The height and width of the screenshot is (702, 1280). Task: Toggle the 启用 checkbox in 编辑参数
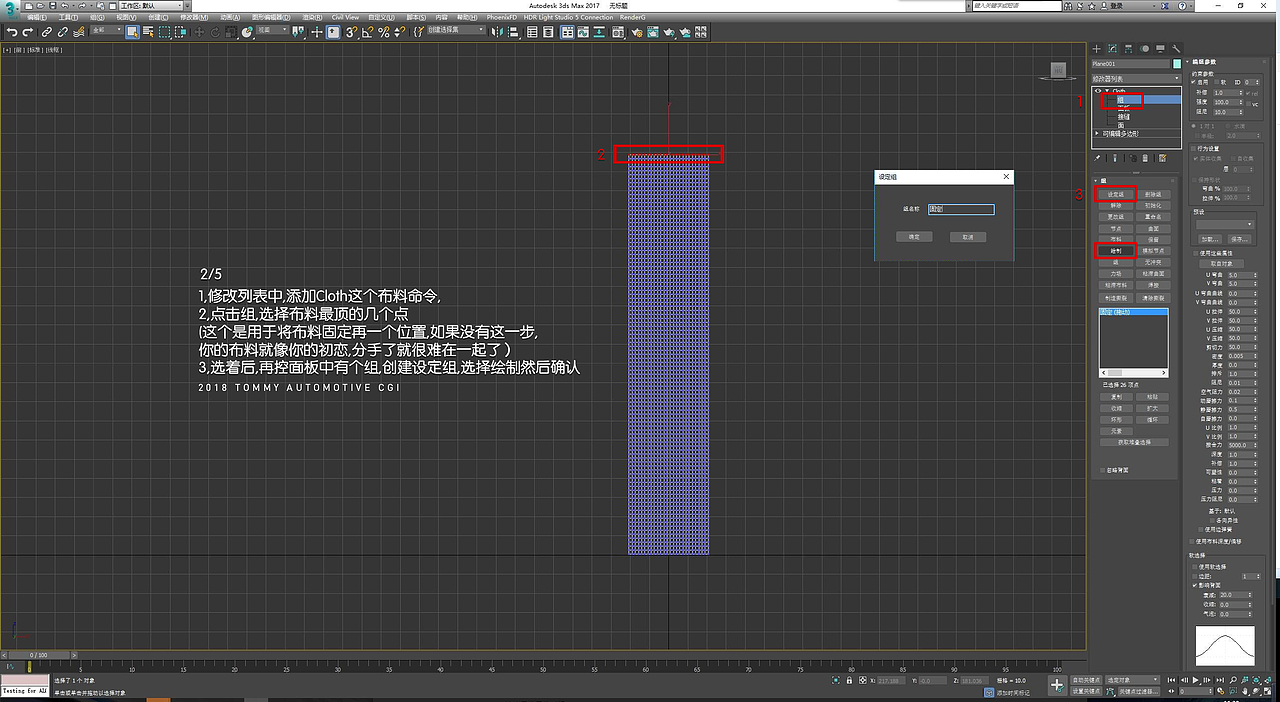click(1193, 82)
